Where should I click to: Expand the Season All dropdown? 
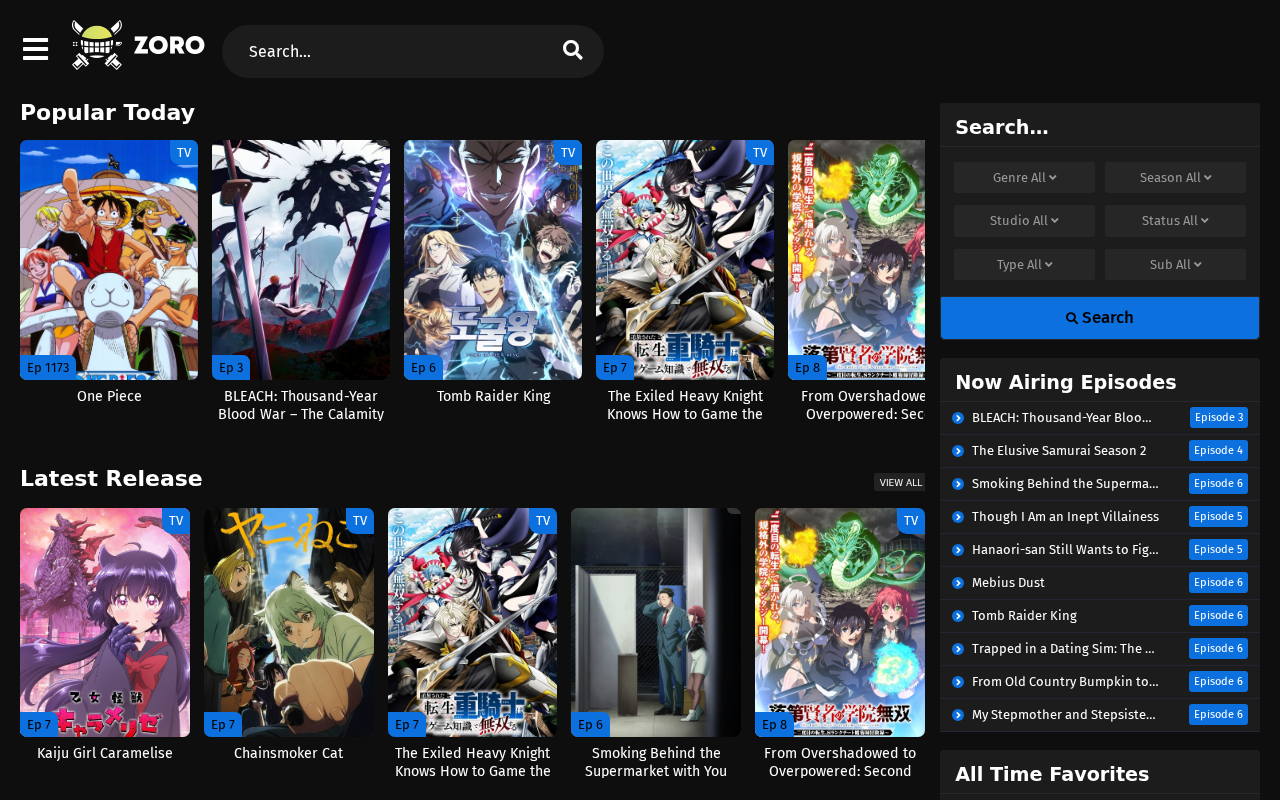(x=1175, y=178)
